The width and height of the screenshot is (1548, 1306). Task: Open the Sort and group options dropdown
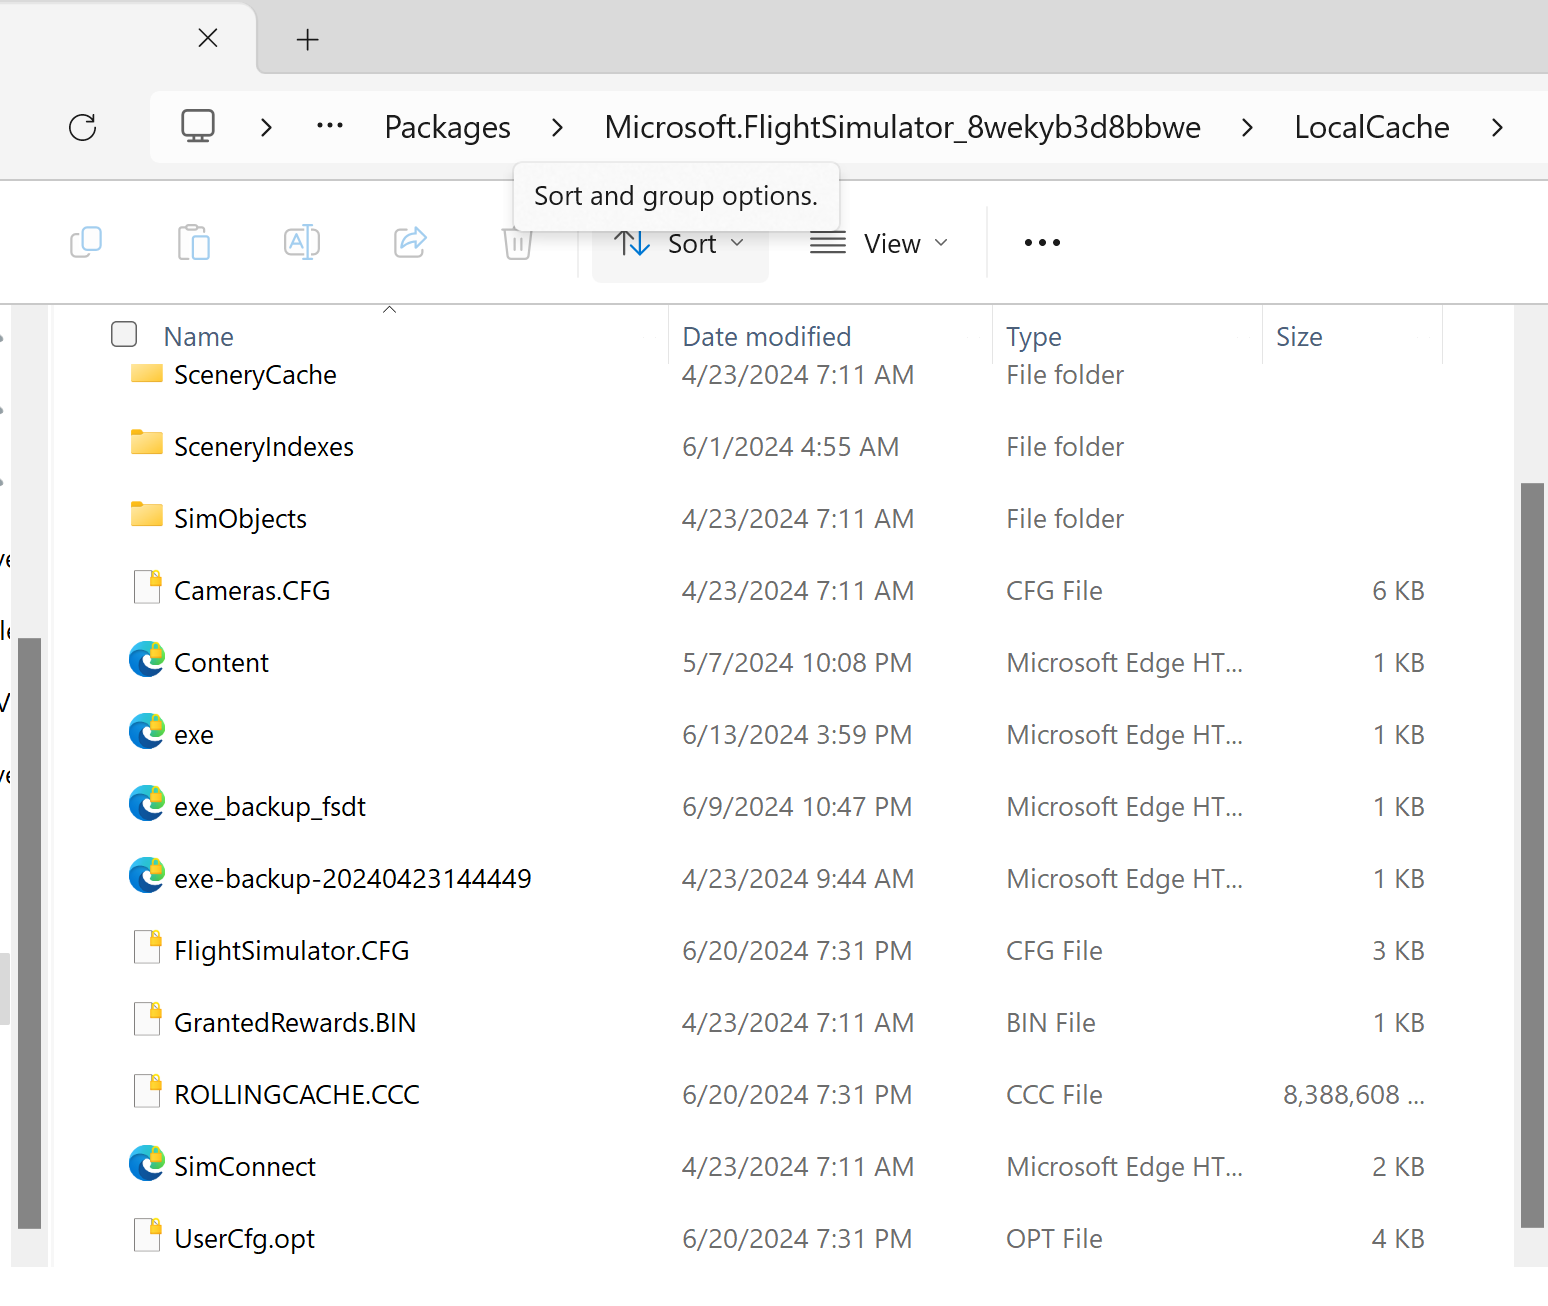point(681,242)
